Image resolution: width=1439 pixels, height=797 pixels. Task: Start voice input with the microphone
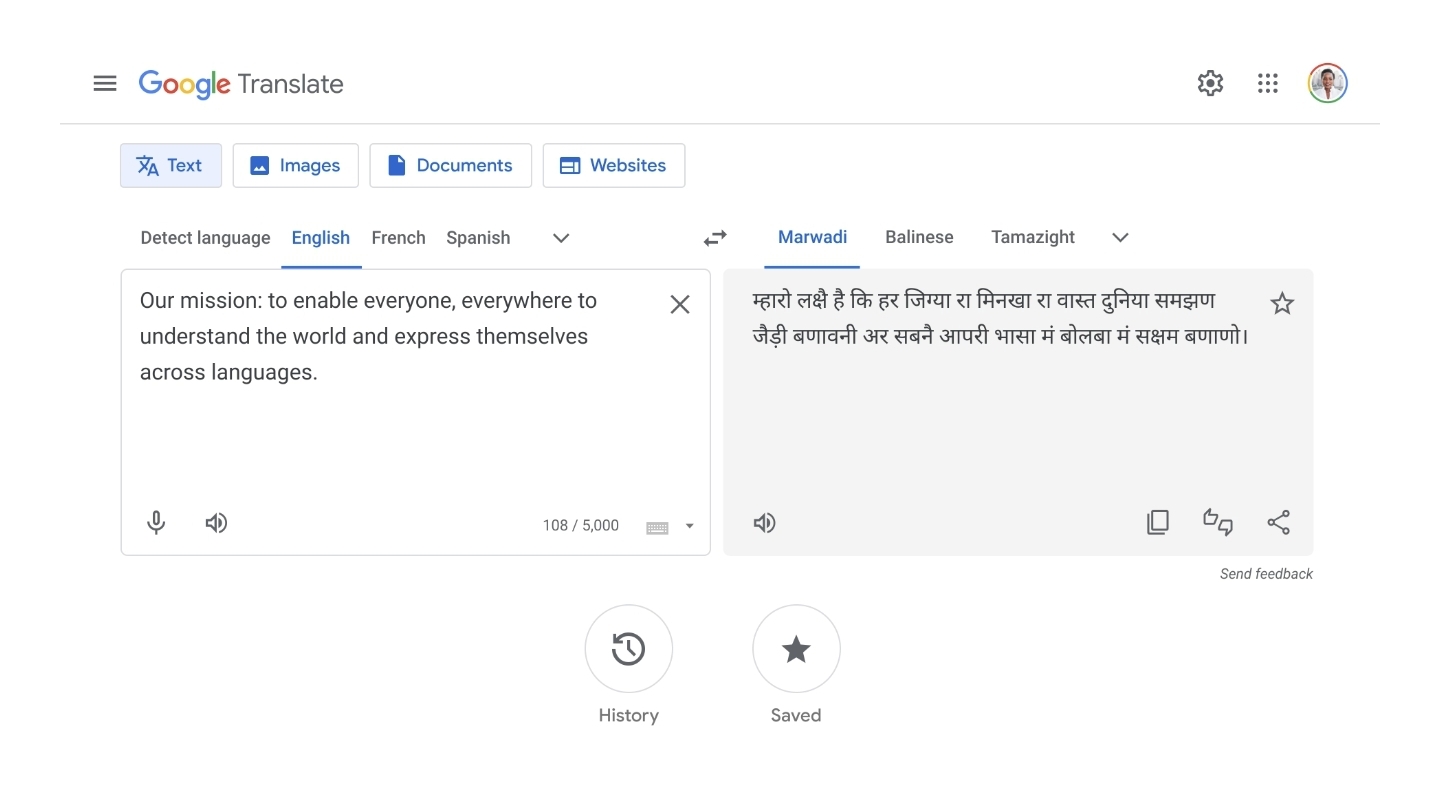(156, 523)
